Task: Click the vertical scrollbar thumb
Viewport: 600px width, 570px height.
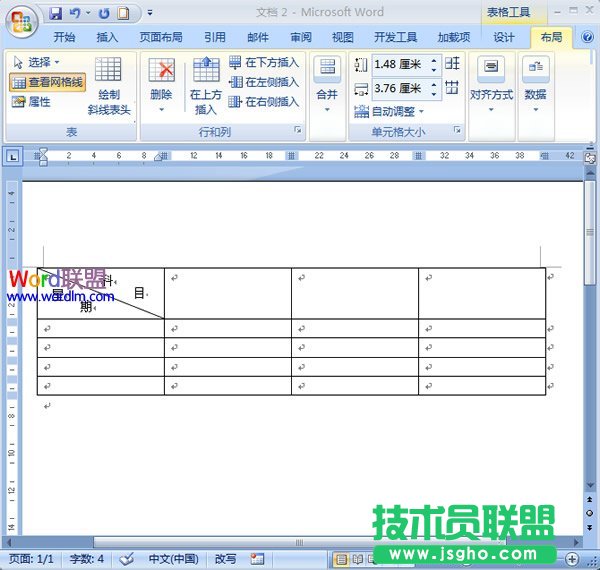Action: [x=590, y=233]
